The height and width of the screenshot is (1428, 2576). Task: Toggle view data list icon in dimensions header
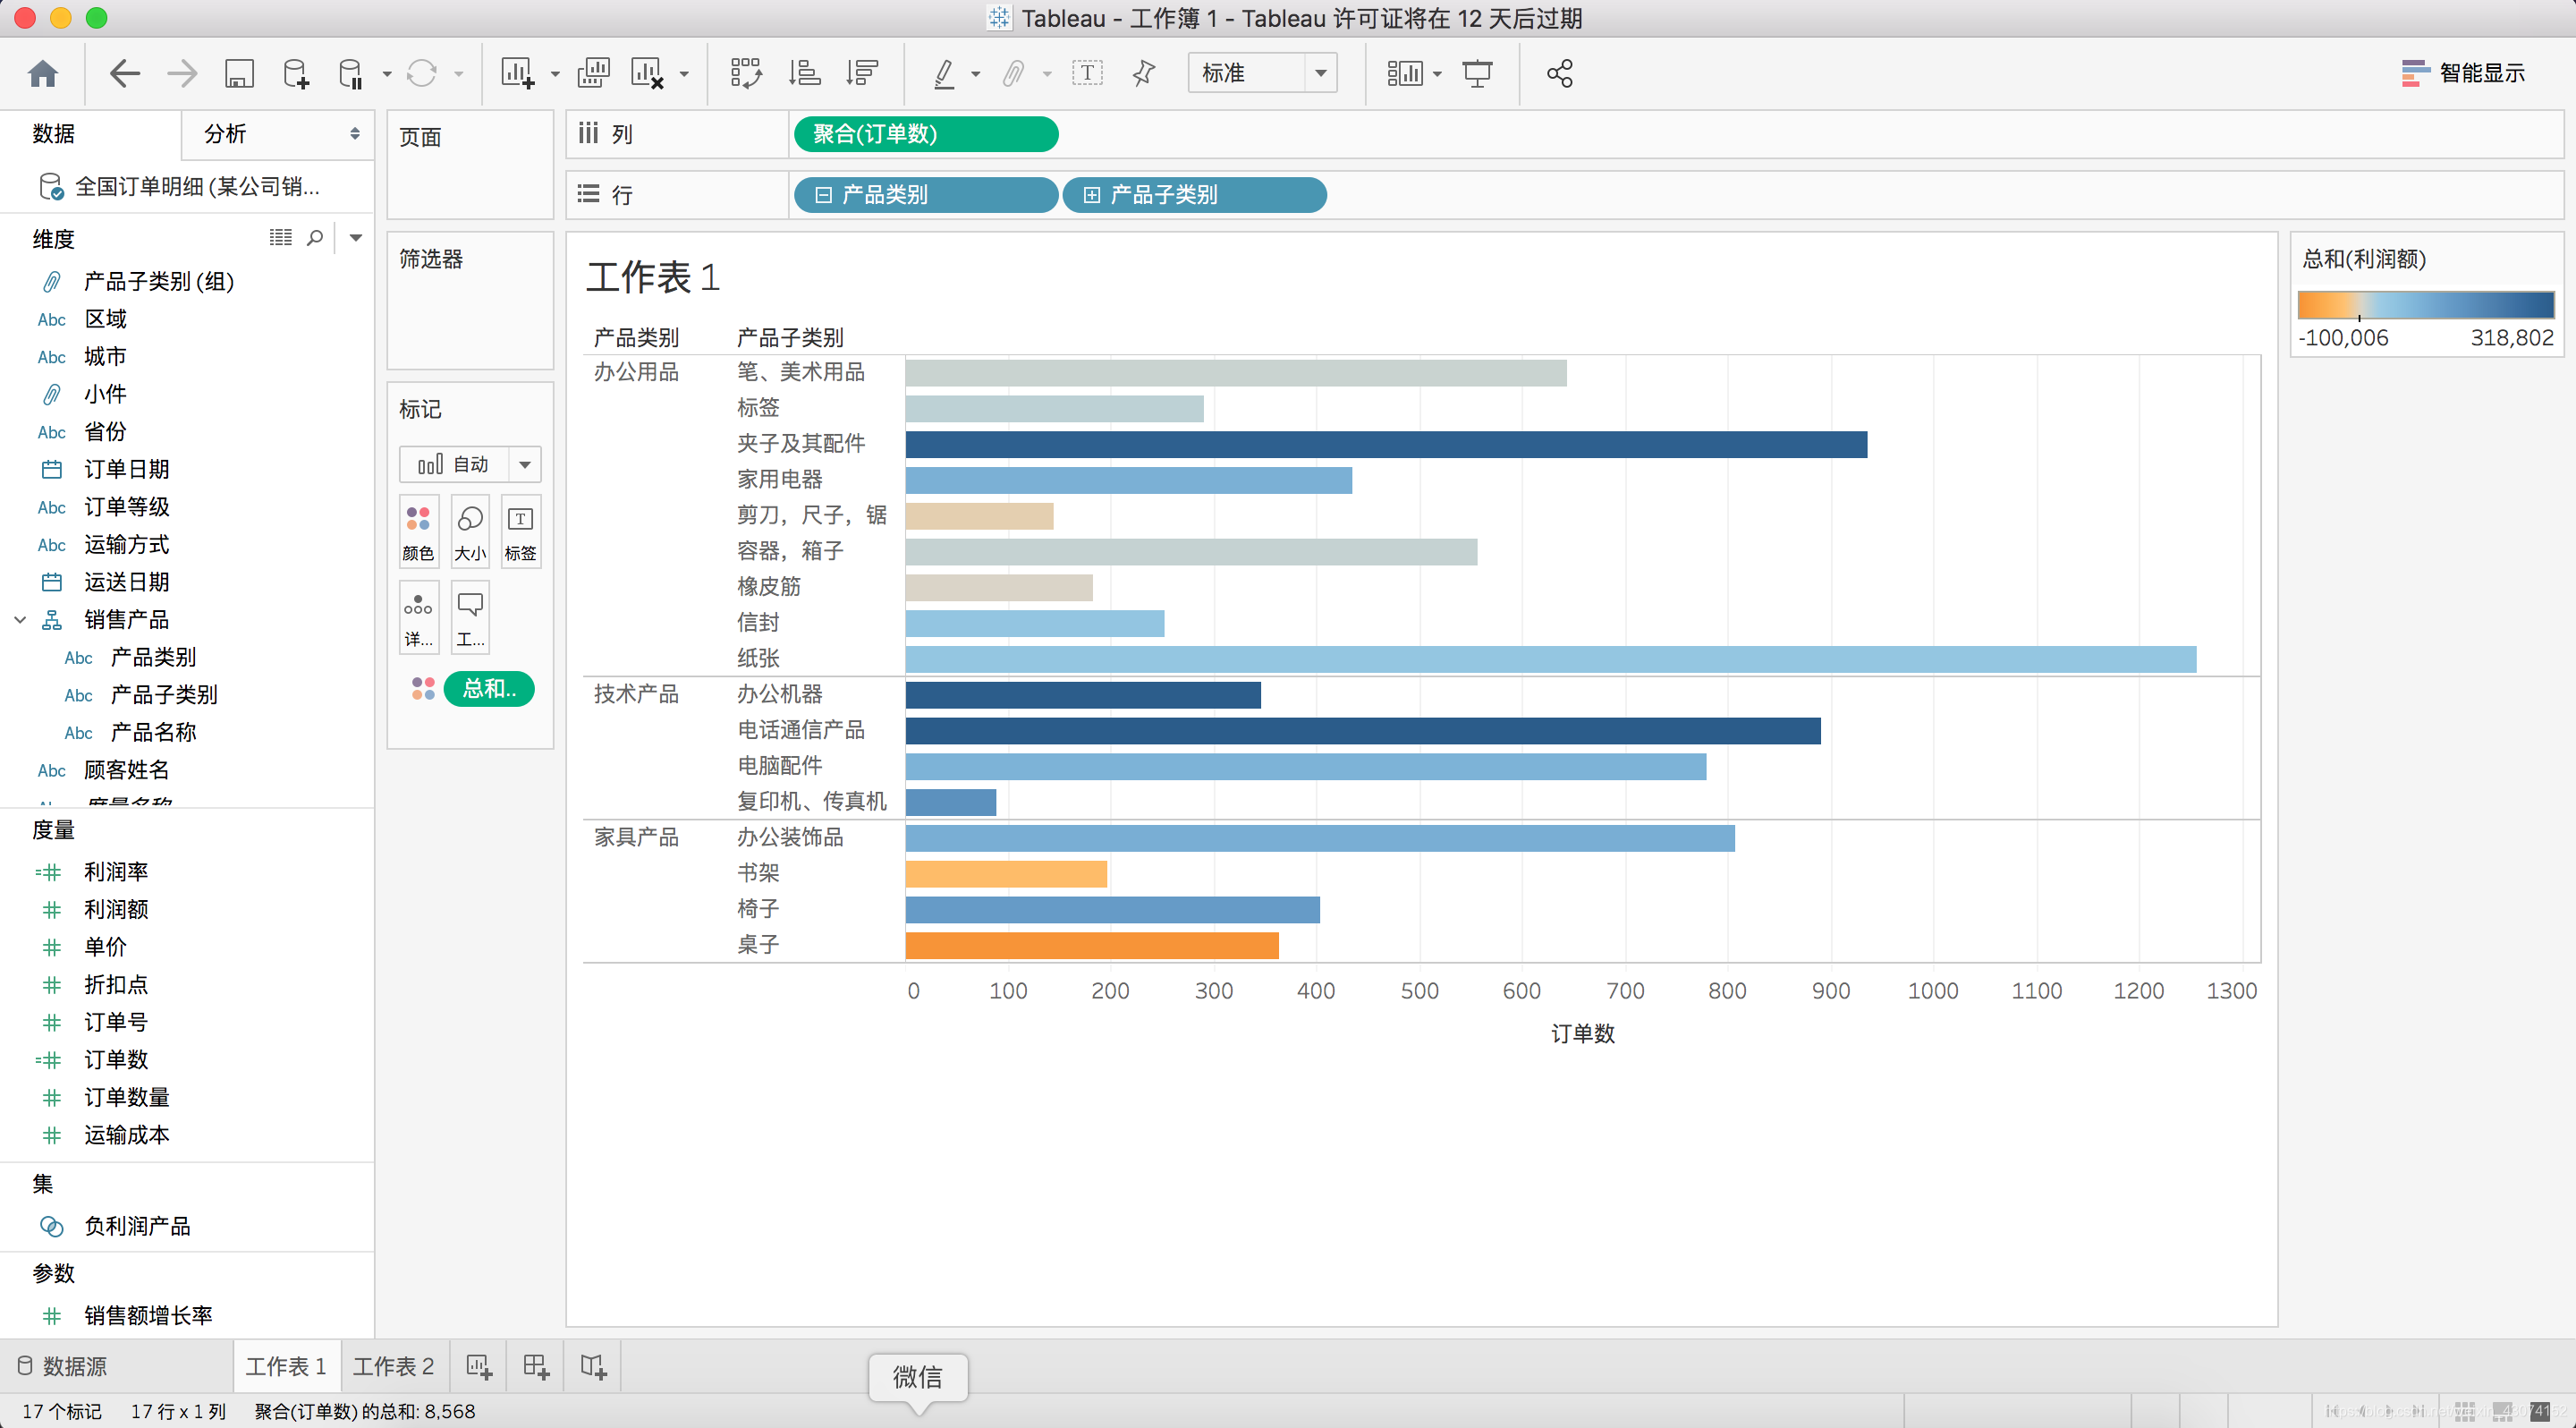(281, 238)
